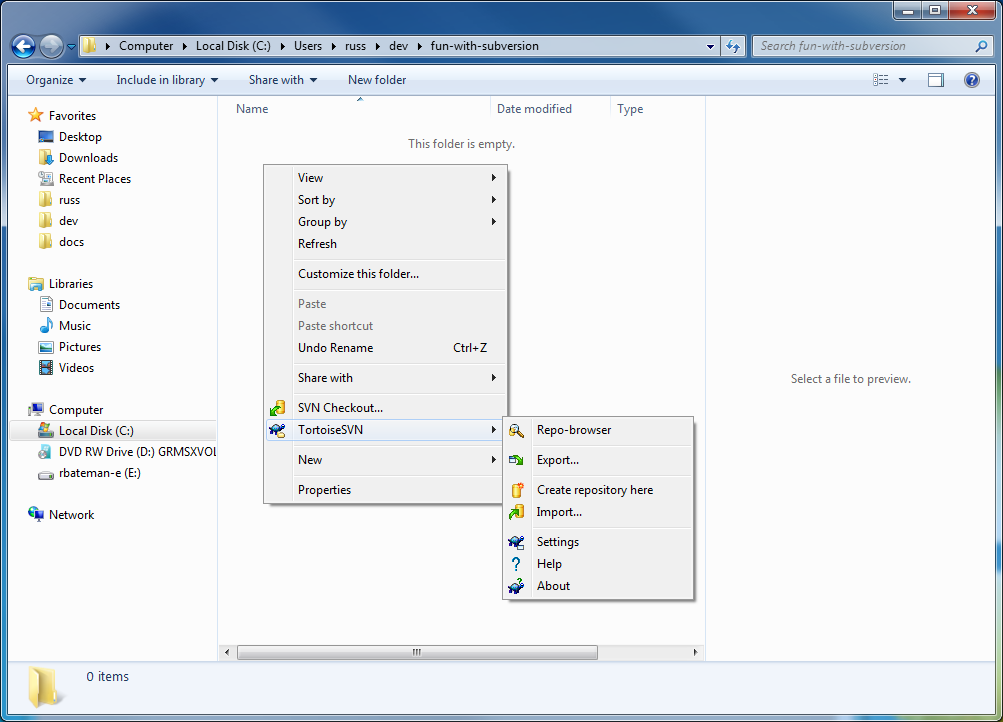Select the rbateman-e (E:) drive
Screen dimensions: 1003x722
click(x=100, y=473)
